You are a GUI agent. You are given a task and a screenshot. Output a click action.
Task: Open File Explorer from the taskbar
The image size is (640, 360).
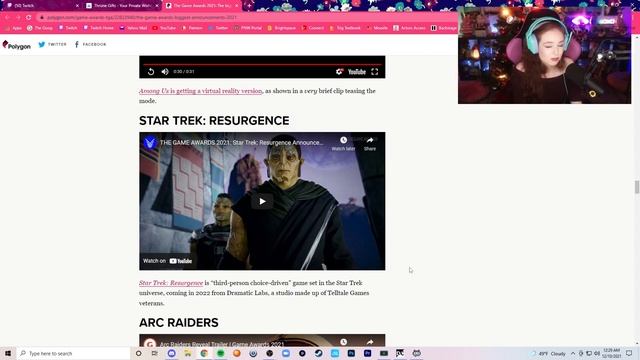coord(188,353)
